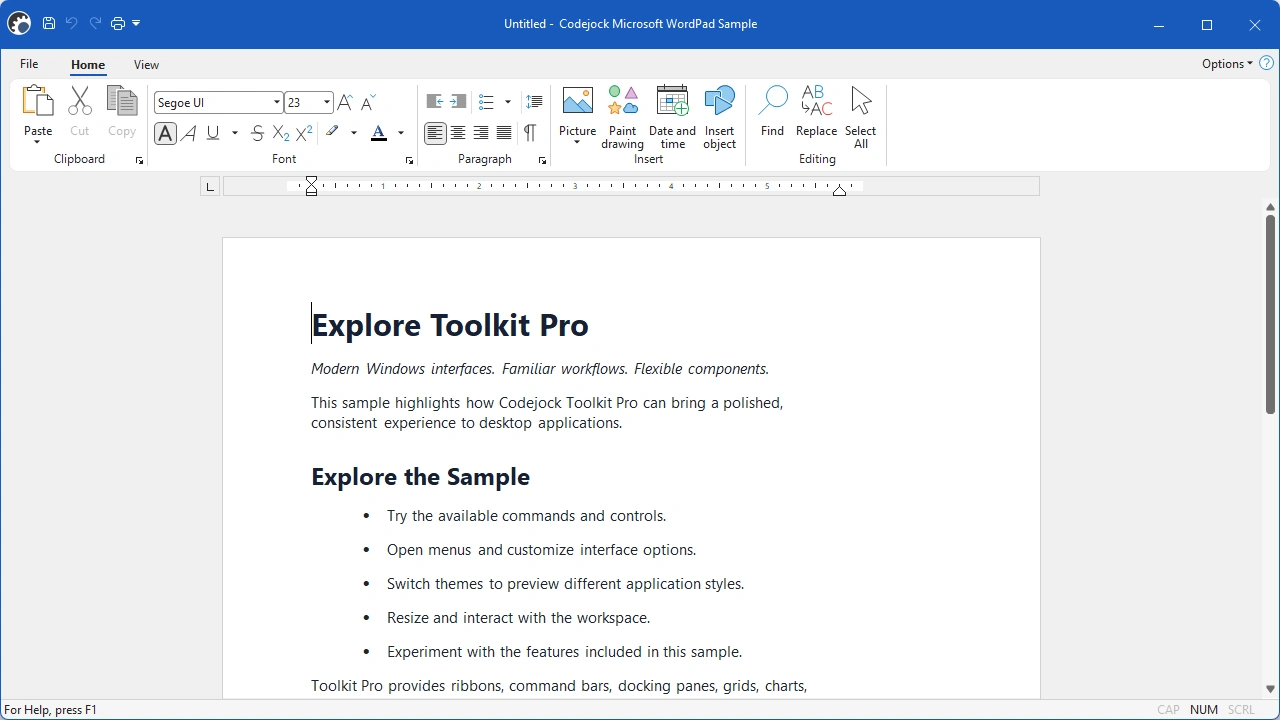Insert a Paint drawing

(622, 118)
